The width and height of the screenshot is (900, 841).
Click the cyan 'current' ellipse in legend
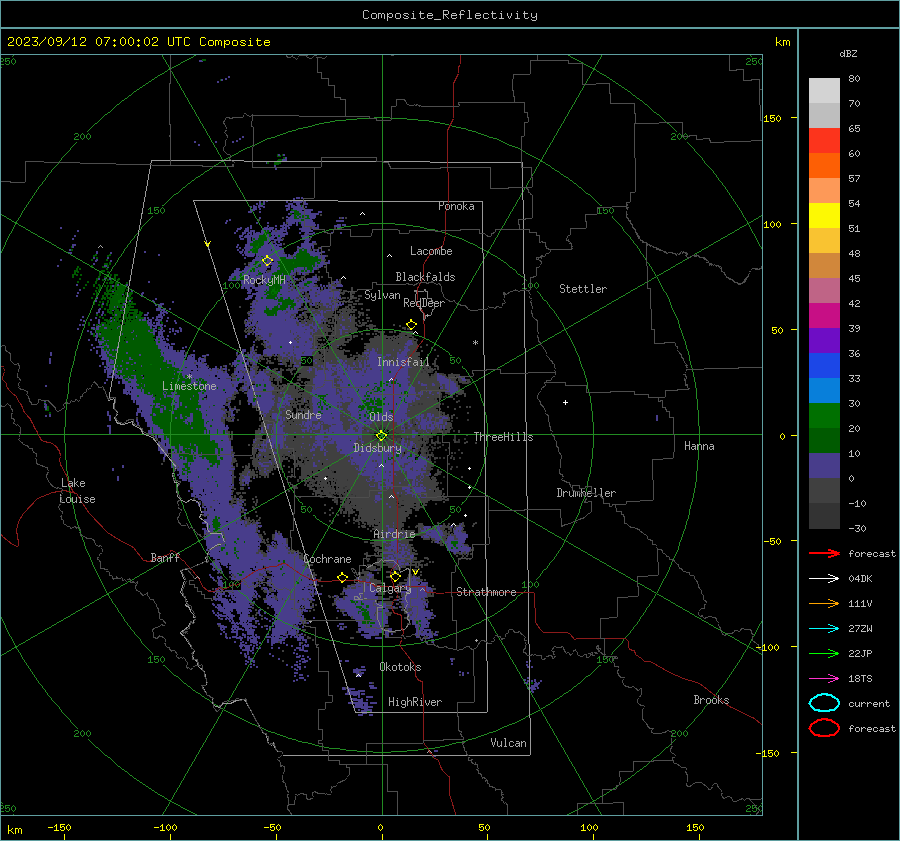[x=824, y=703]
